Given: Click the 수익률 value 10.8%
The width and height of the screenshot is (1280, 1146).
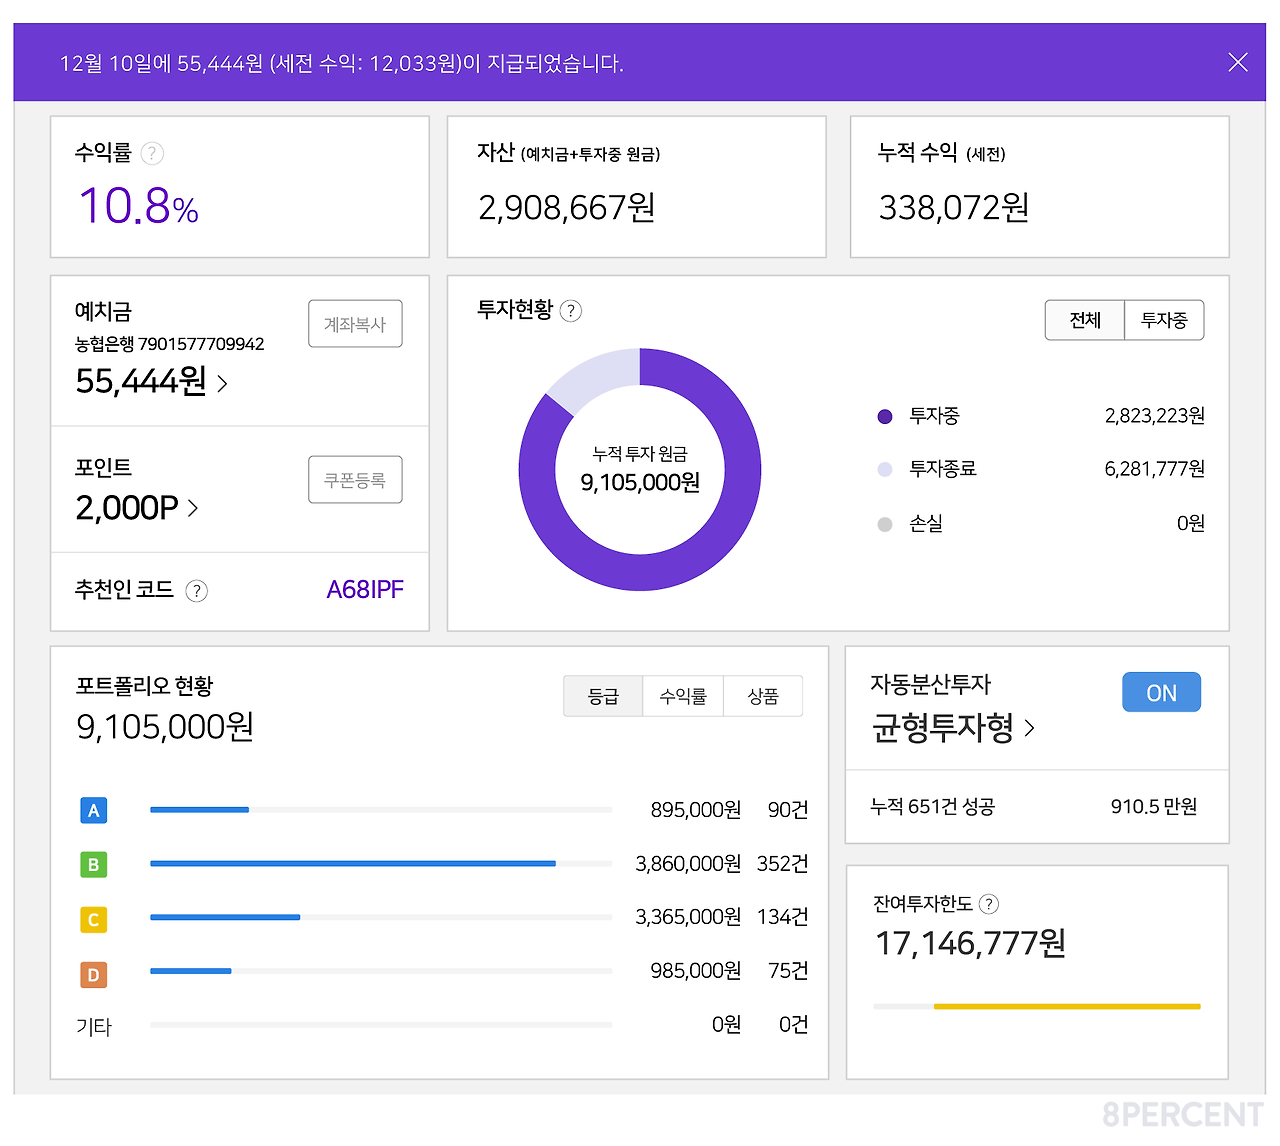Looking at the screenshot, I should 139,206.
